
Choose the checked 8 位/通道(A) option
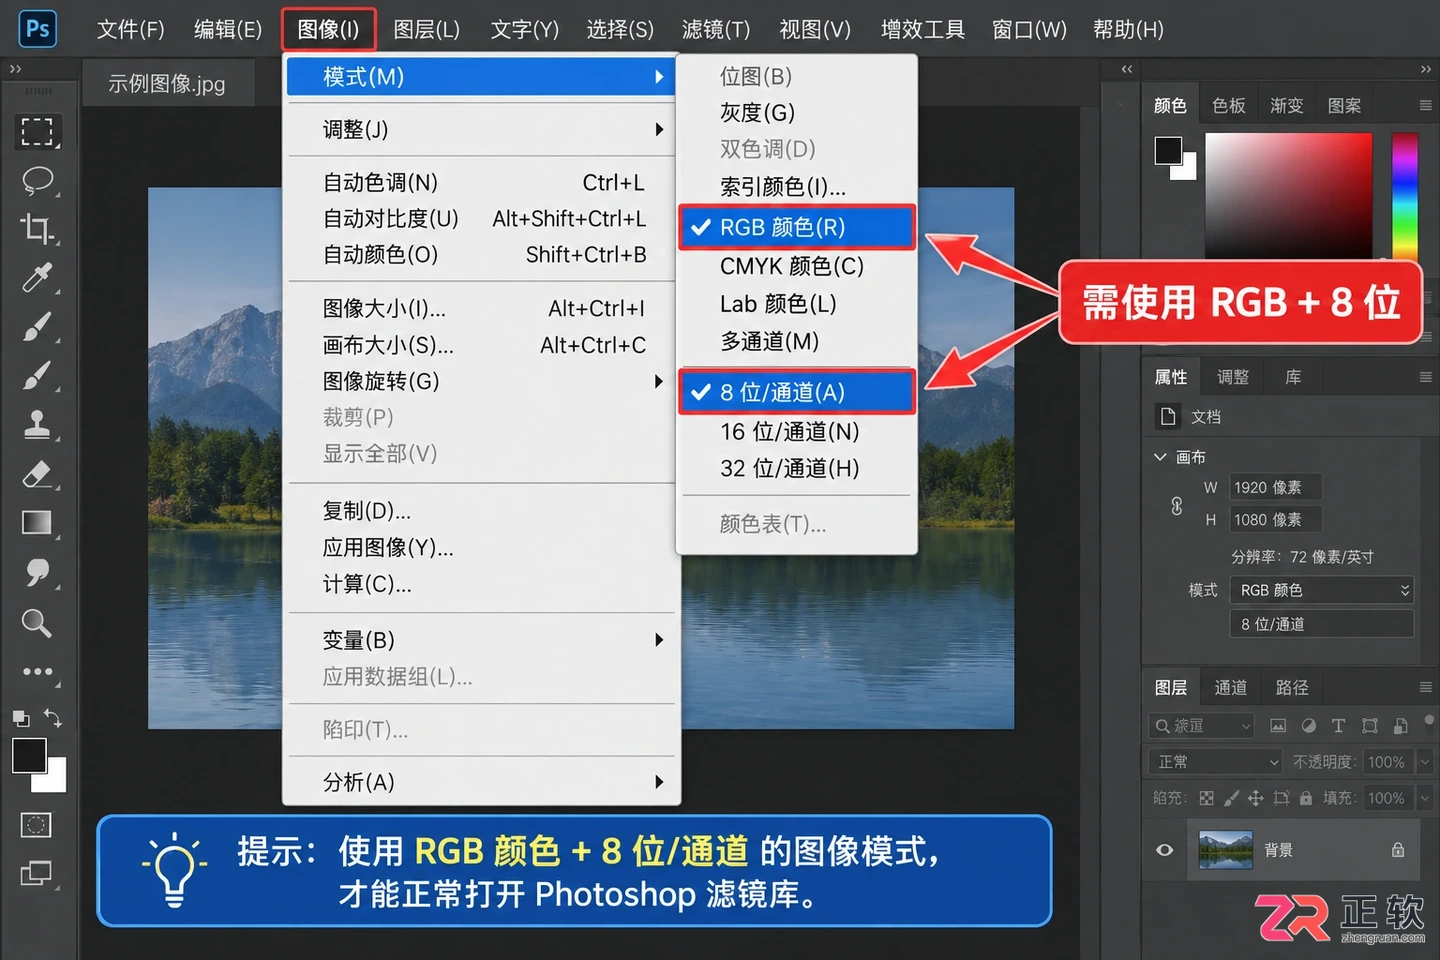[797, 392]
